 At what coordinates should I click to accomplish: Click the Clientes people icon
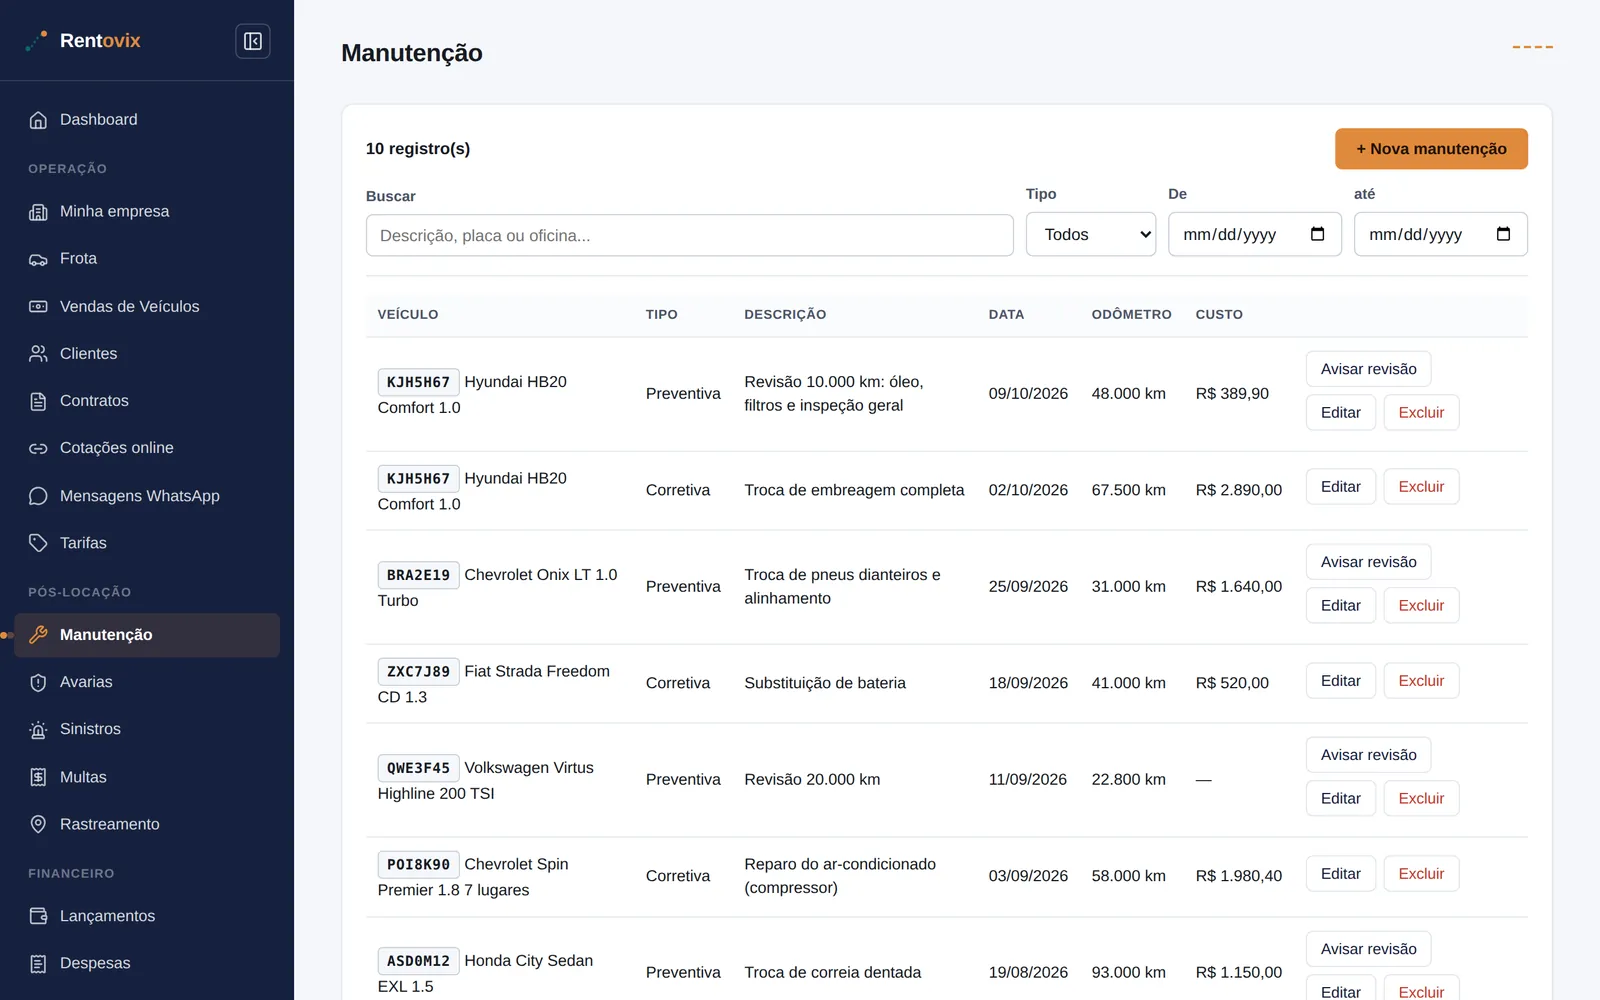[x=38, y=354]
